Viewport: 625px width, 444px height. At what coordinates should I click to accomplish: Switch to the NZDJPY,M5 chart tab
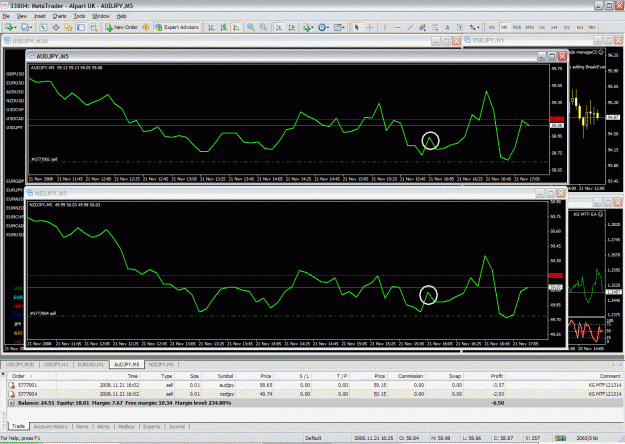coord(161,365)
